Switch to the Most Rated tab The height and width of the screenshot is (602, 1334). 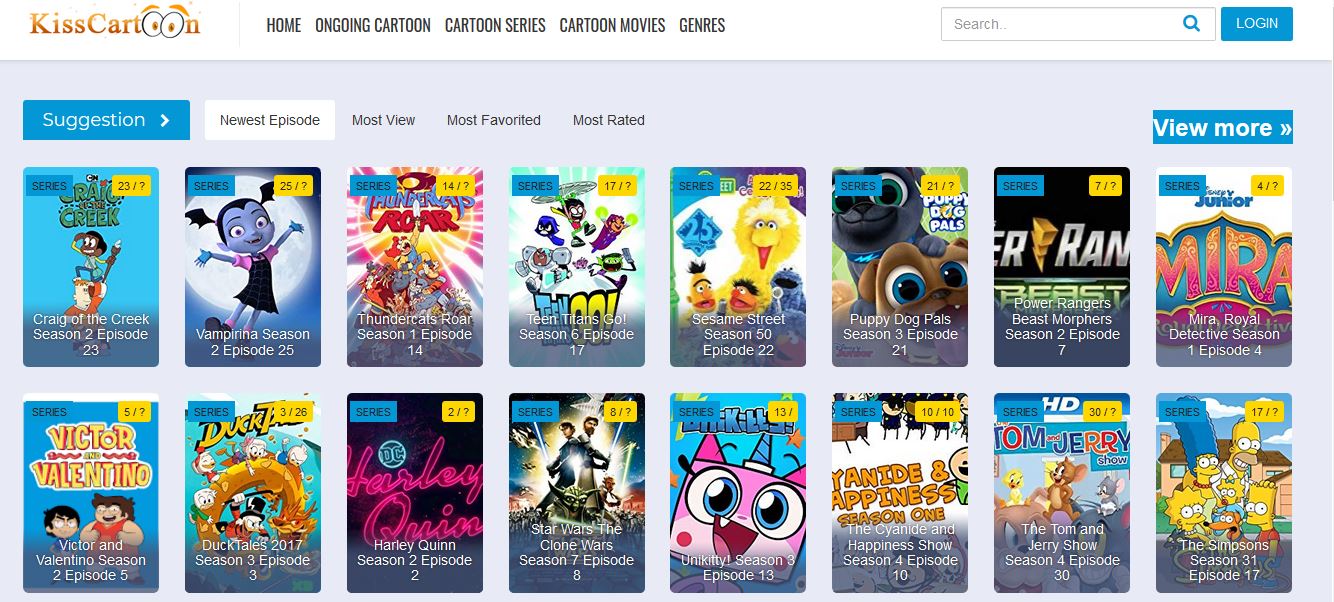pos(609,120)
